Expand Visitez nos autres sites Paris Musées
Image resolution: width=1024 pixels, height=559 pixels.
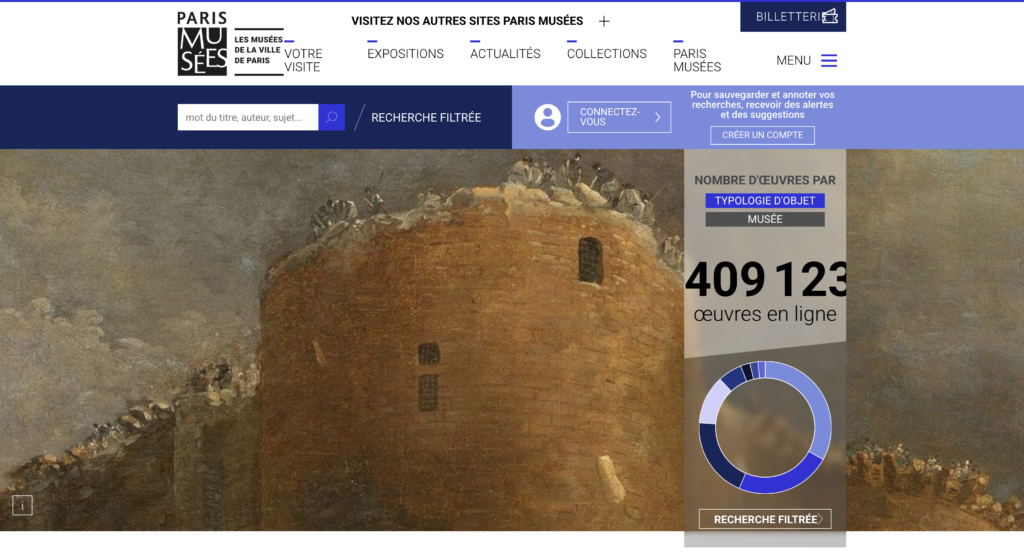pos(467,21)
